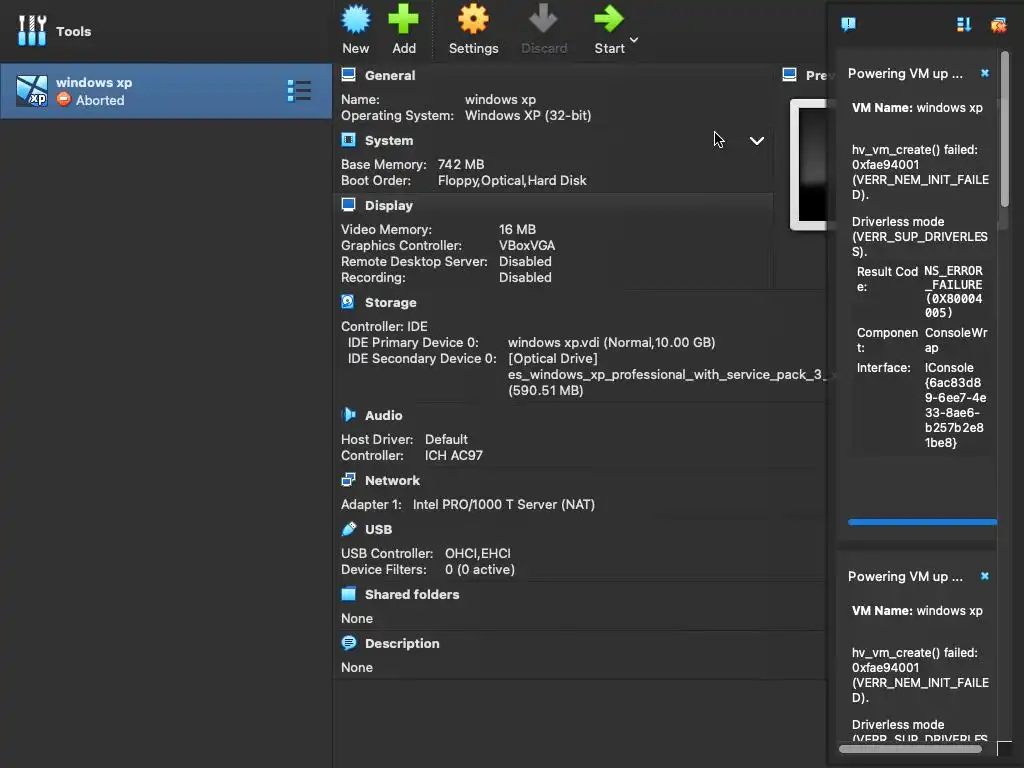The image size is (1024, 768).
Task: Click the Discard toolbar icon
Action: (x=543, y=19)
